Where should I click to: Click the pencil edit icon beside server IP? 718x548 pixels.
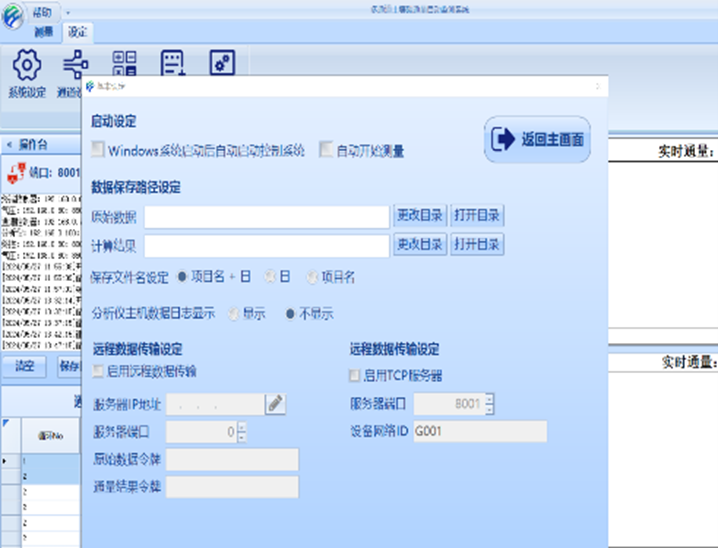pyautogui.click(x=276, y=404)
